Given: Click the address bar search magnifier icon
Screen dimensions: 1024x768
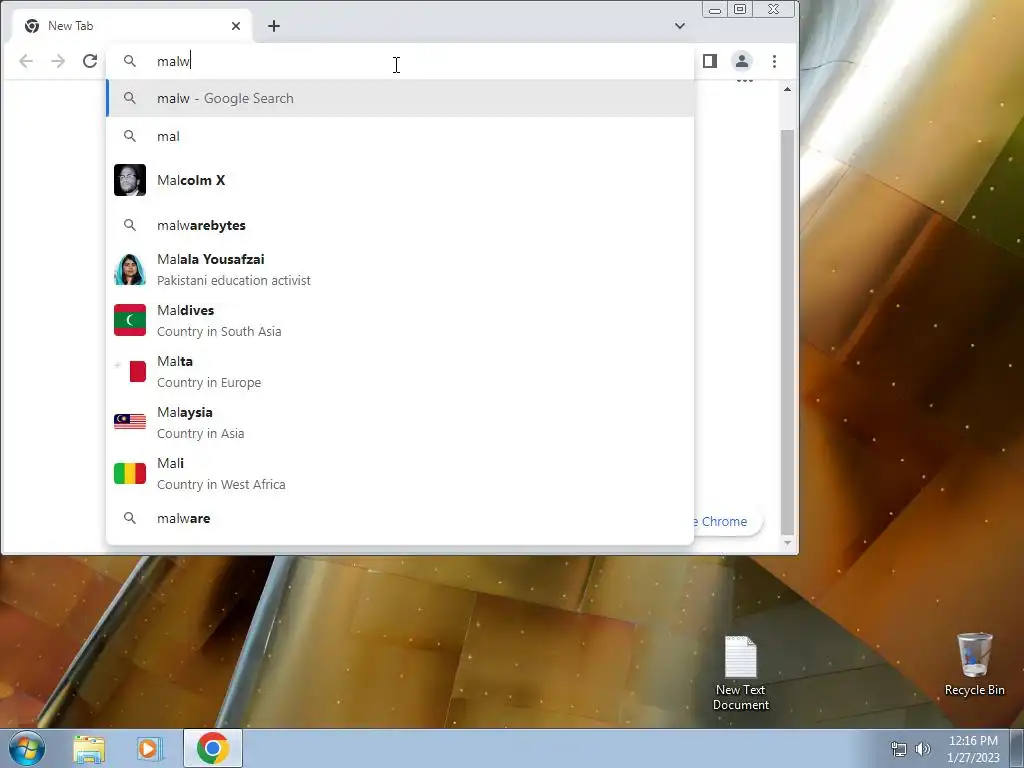Looking at the screenshot, I should [x=130, y=61].
